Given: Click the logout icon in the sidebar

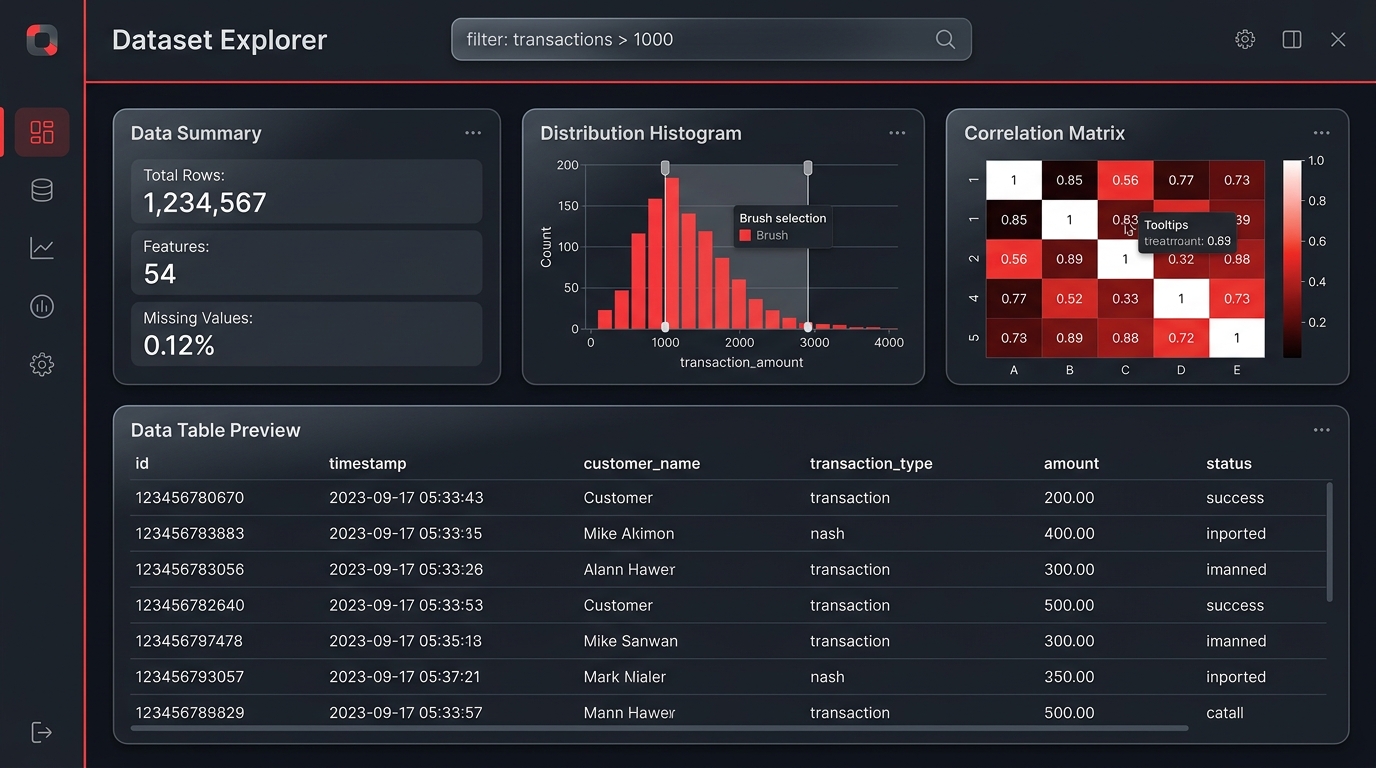Looking at the screenshot, I should pos(42,732).
